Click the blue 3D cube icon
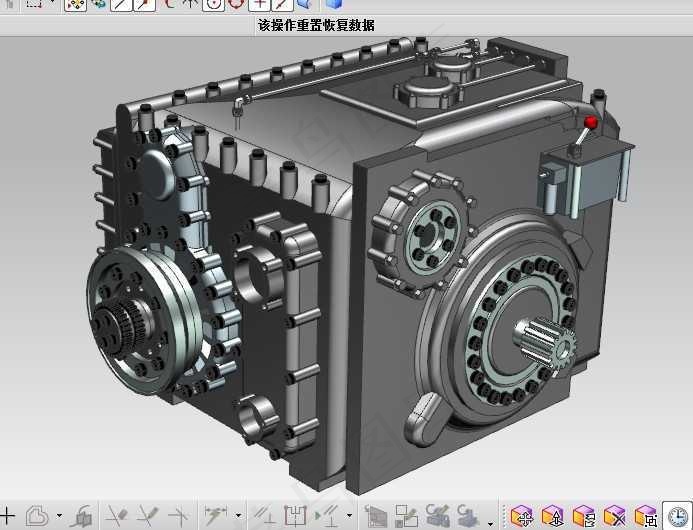 tap(334, 5)
